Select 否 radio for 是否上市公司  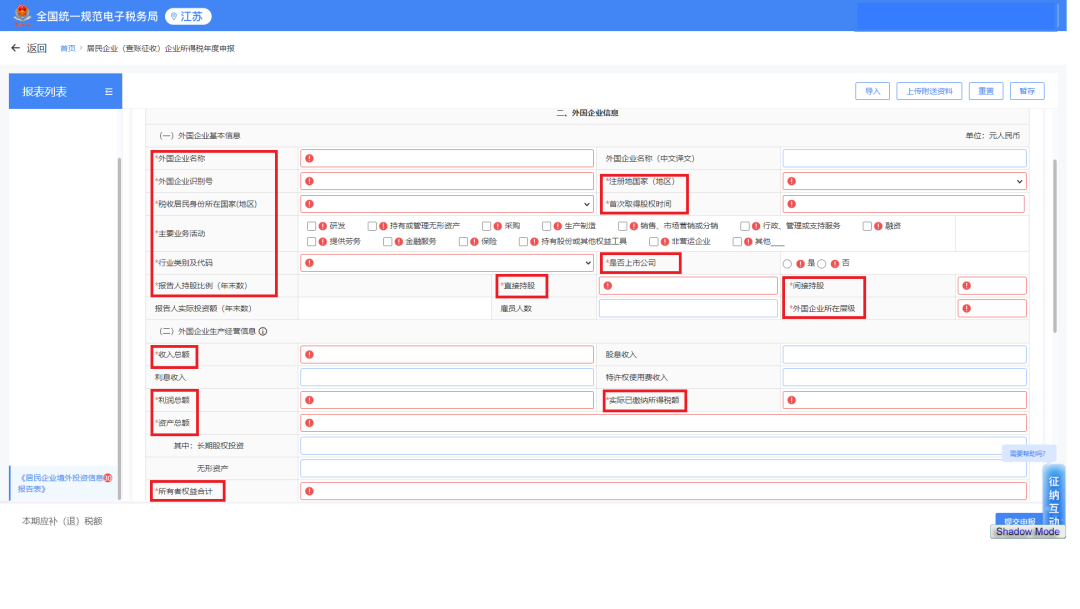(x=822, y=264)
